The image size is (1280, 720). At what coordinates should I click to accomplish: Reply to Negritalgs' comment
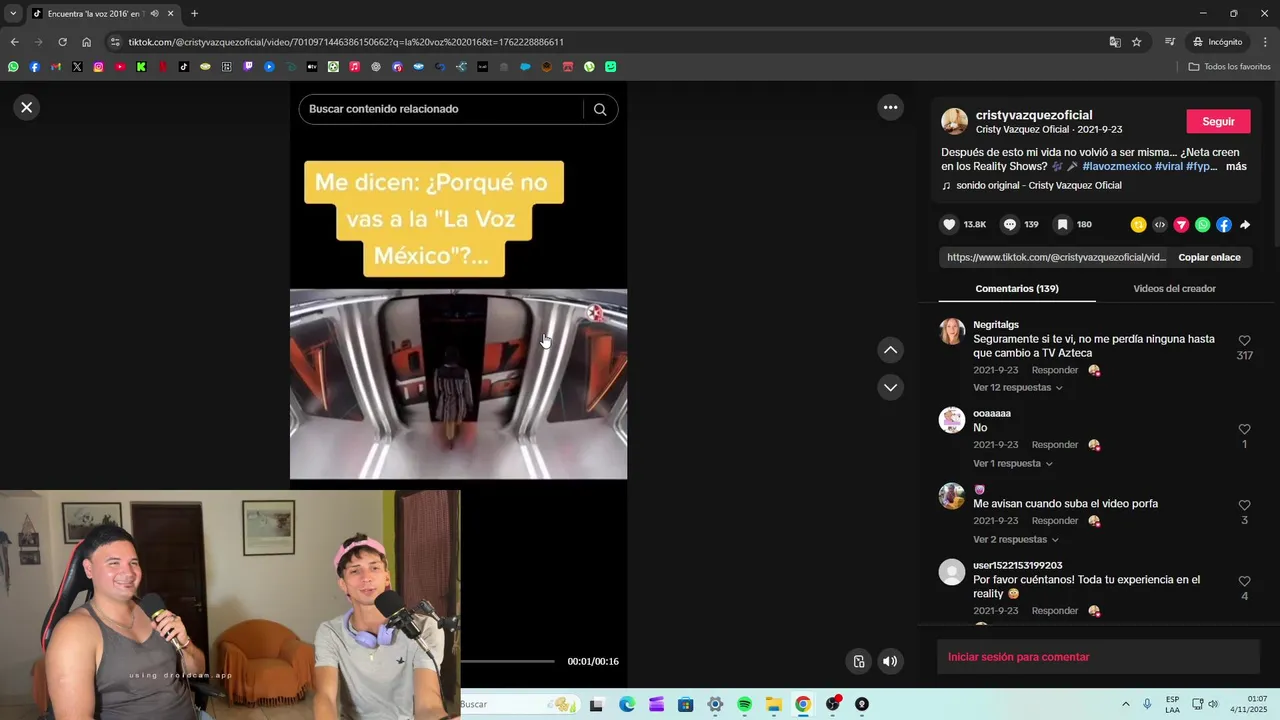coord(1054,370)
